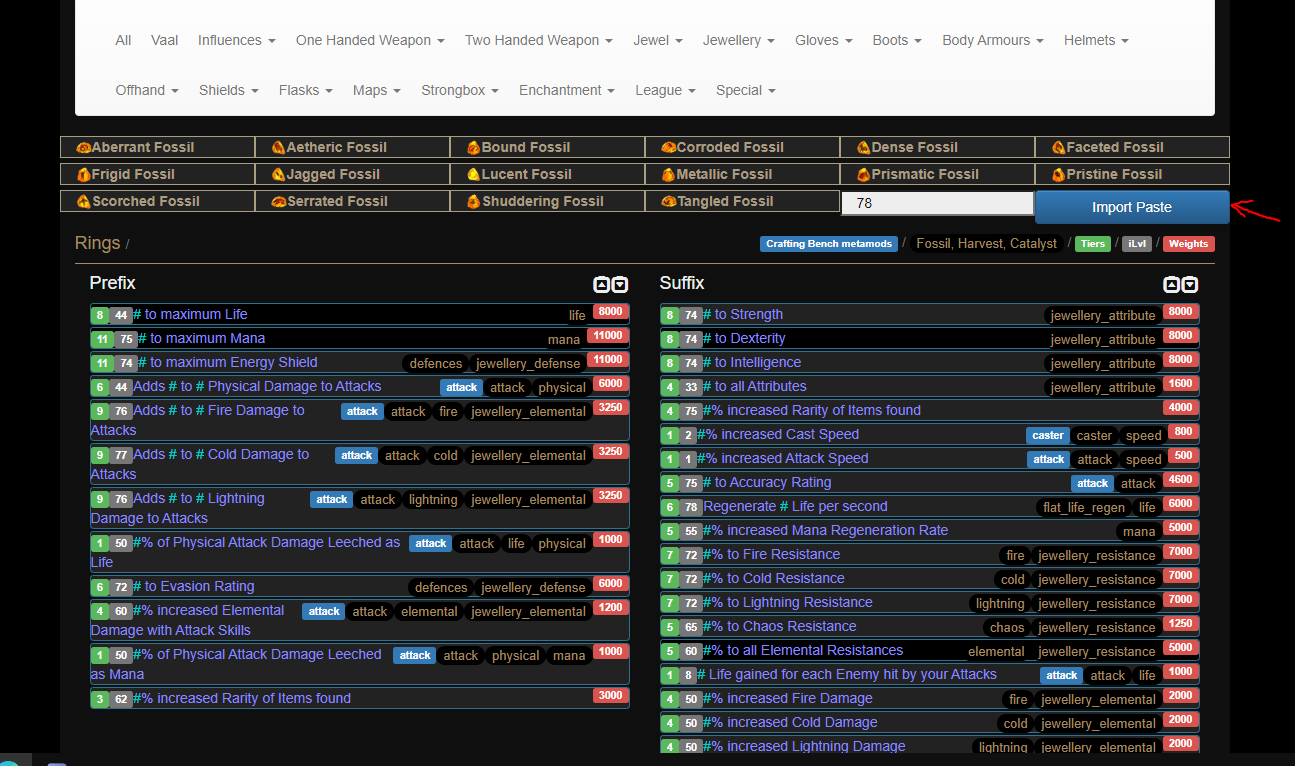The image size is (1295, 766).
Task: Open the Influences dropdown
Action: pyautogui.click(x=236, y=40)
